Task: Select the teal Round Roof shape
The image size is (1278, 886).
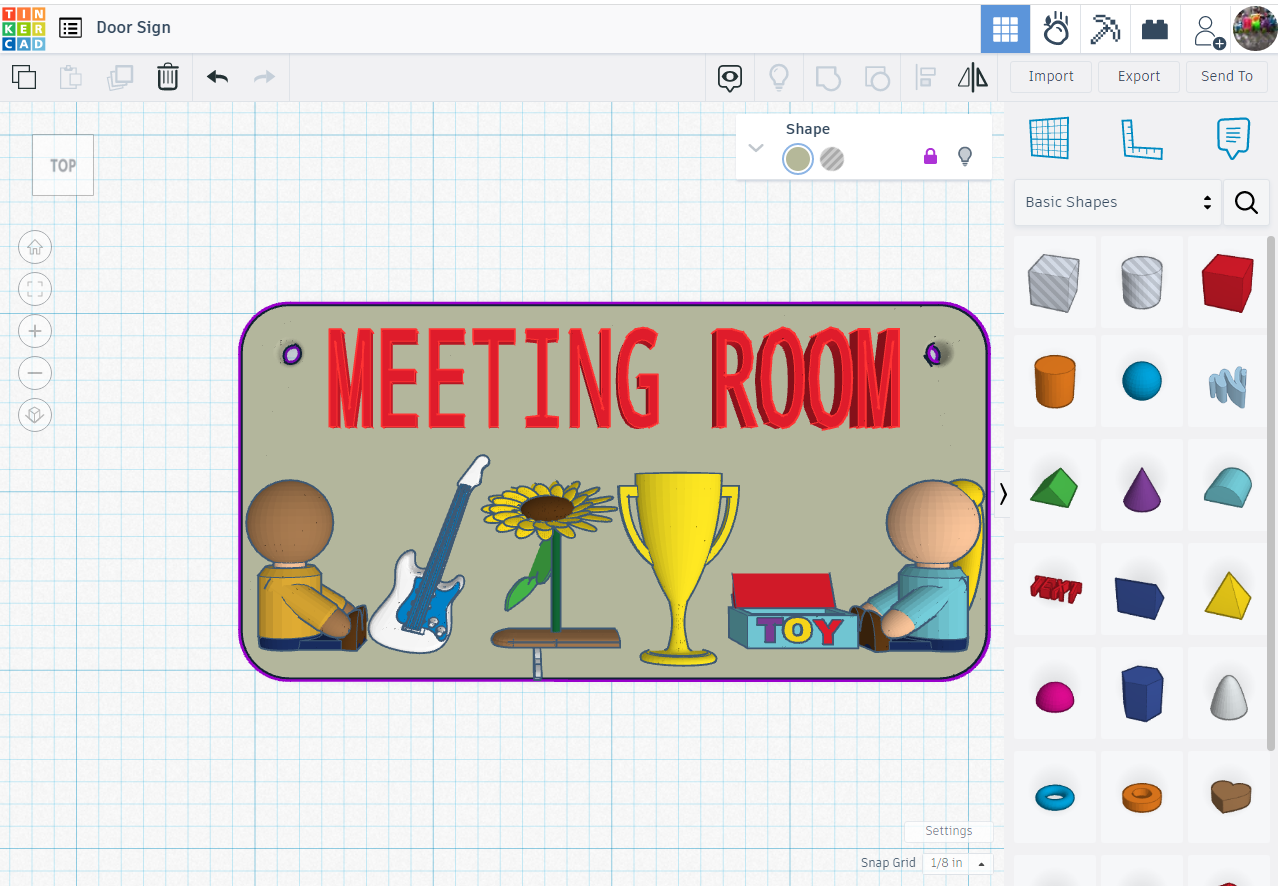Action: pos(1228,487)
